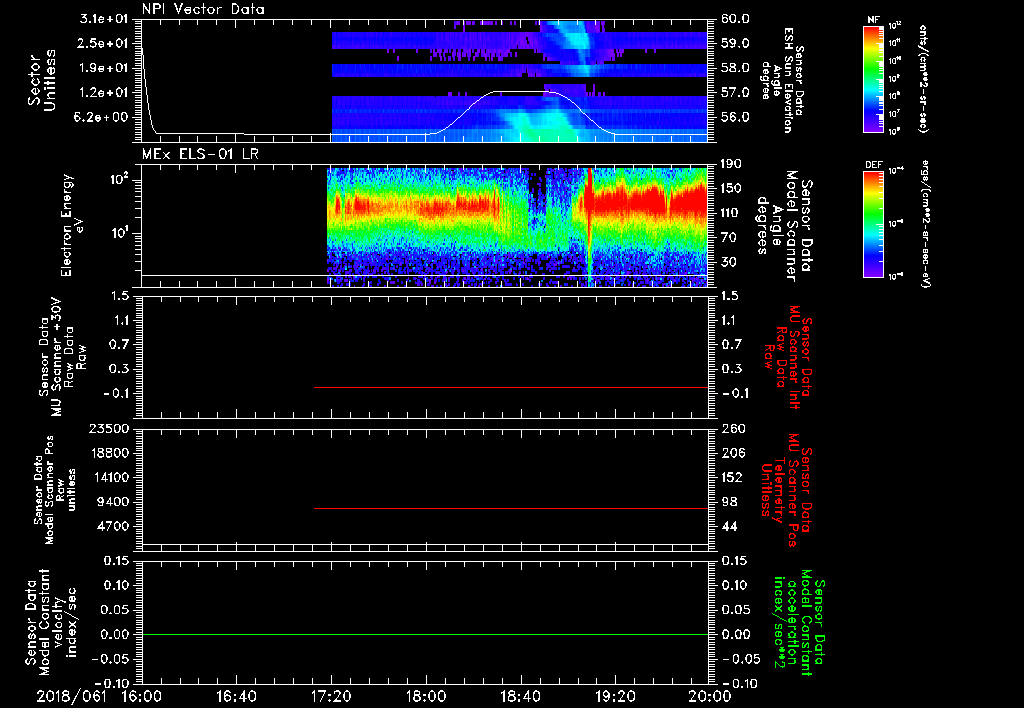
Task: Click the DEF color bar gradient
Action: click(x=874, y=223)
